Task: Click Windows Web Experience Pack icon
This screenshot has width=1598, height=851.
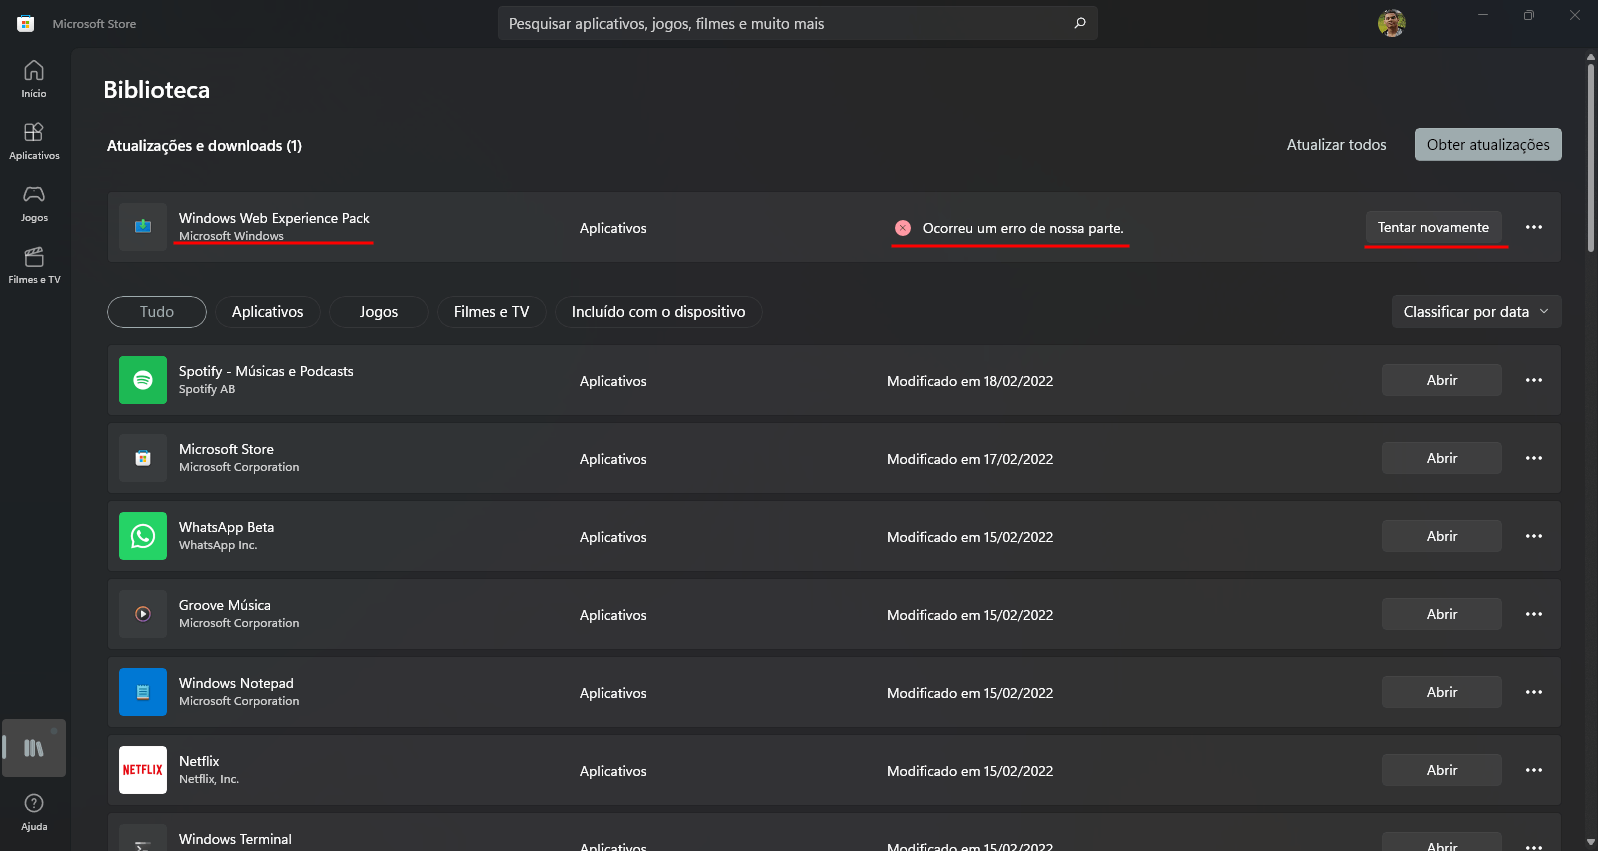Action: (x=143, y=227)
